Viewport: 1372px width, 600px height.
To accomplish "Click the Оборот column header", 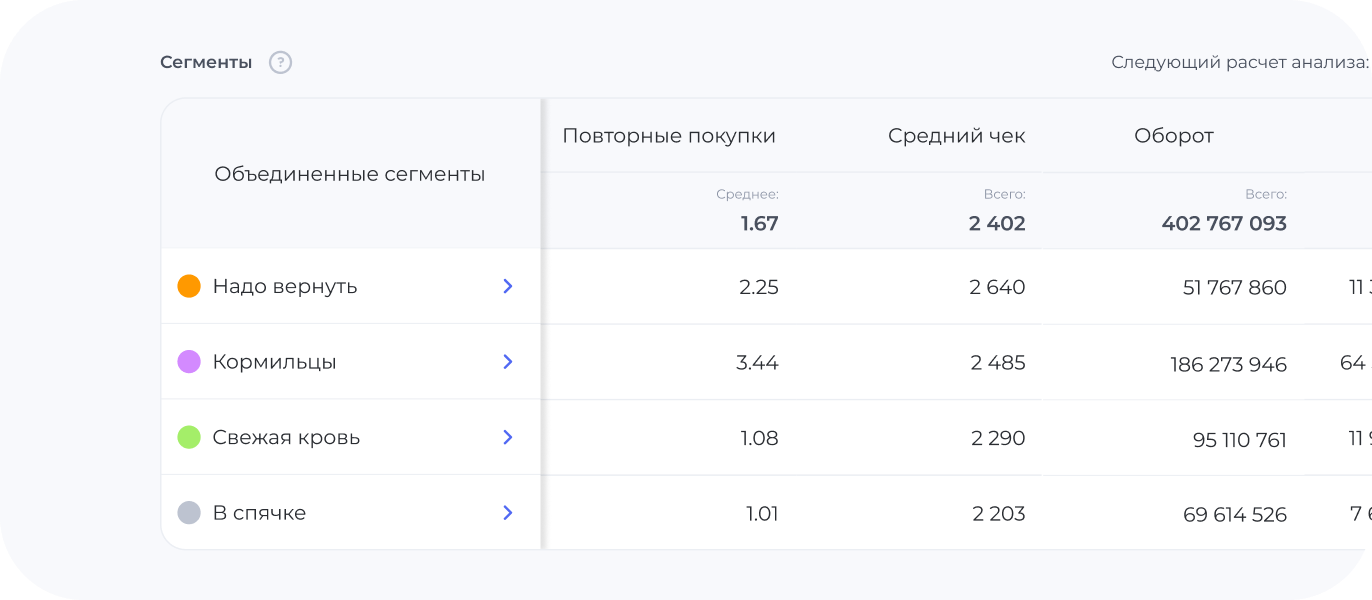I will click(1173, 136).
